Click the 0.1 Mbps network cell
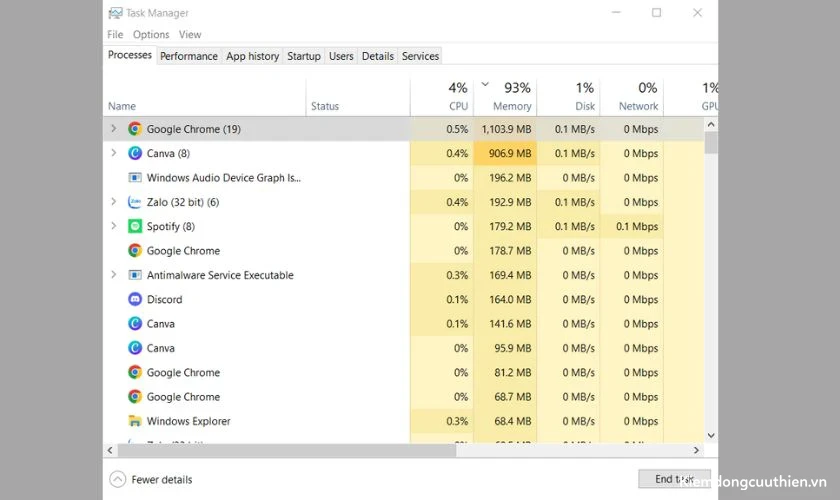The image size is (840, 500). (632, 226)
